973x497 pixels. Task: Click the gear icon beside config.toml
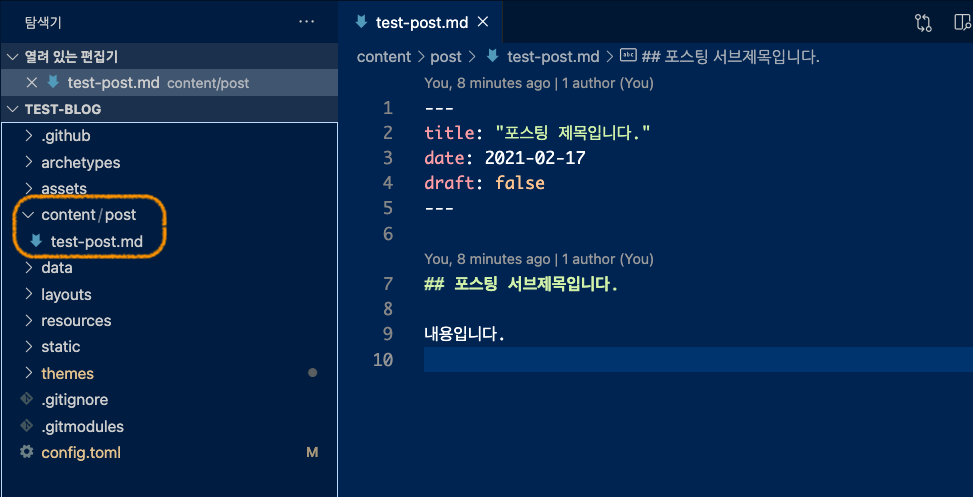coord(27,453)
